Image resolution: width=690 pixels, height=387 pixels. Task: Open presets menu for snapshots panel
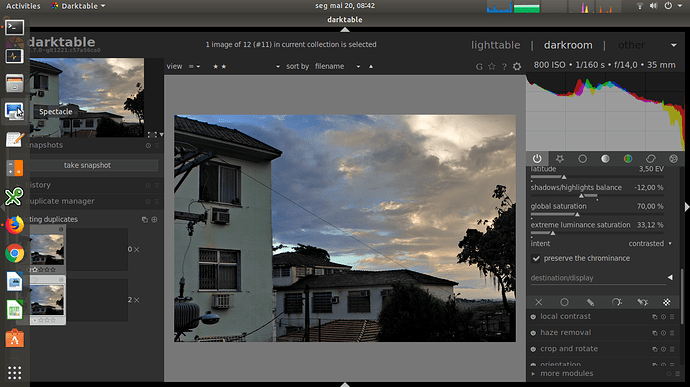(x=157, y=145)
